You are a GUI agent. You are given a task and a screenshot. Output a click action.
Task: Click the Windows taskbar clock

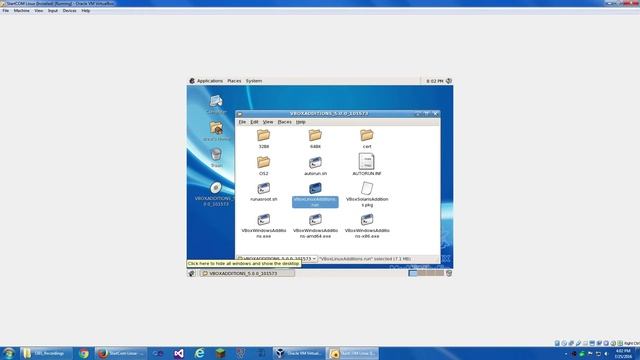tap(623, 353)
